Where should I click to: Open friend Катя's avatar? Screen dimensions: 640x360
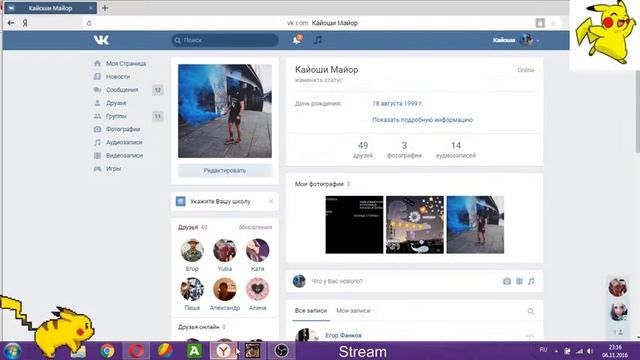click(x=258, y=250)
